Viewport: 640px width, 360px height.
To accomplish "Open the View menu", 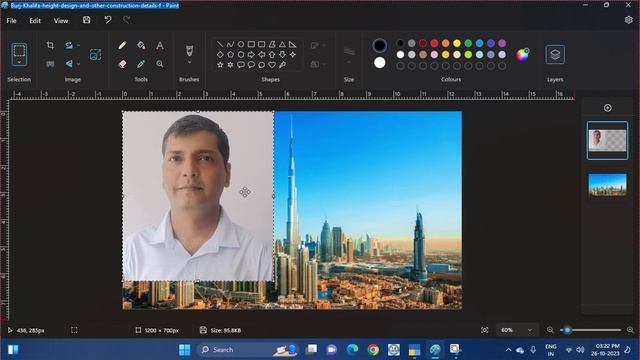I will [x=61, y=20].
